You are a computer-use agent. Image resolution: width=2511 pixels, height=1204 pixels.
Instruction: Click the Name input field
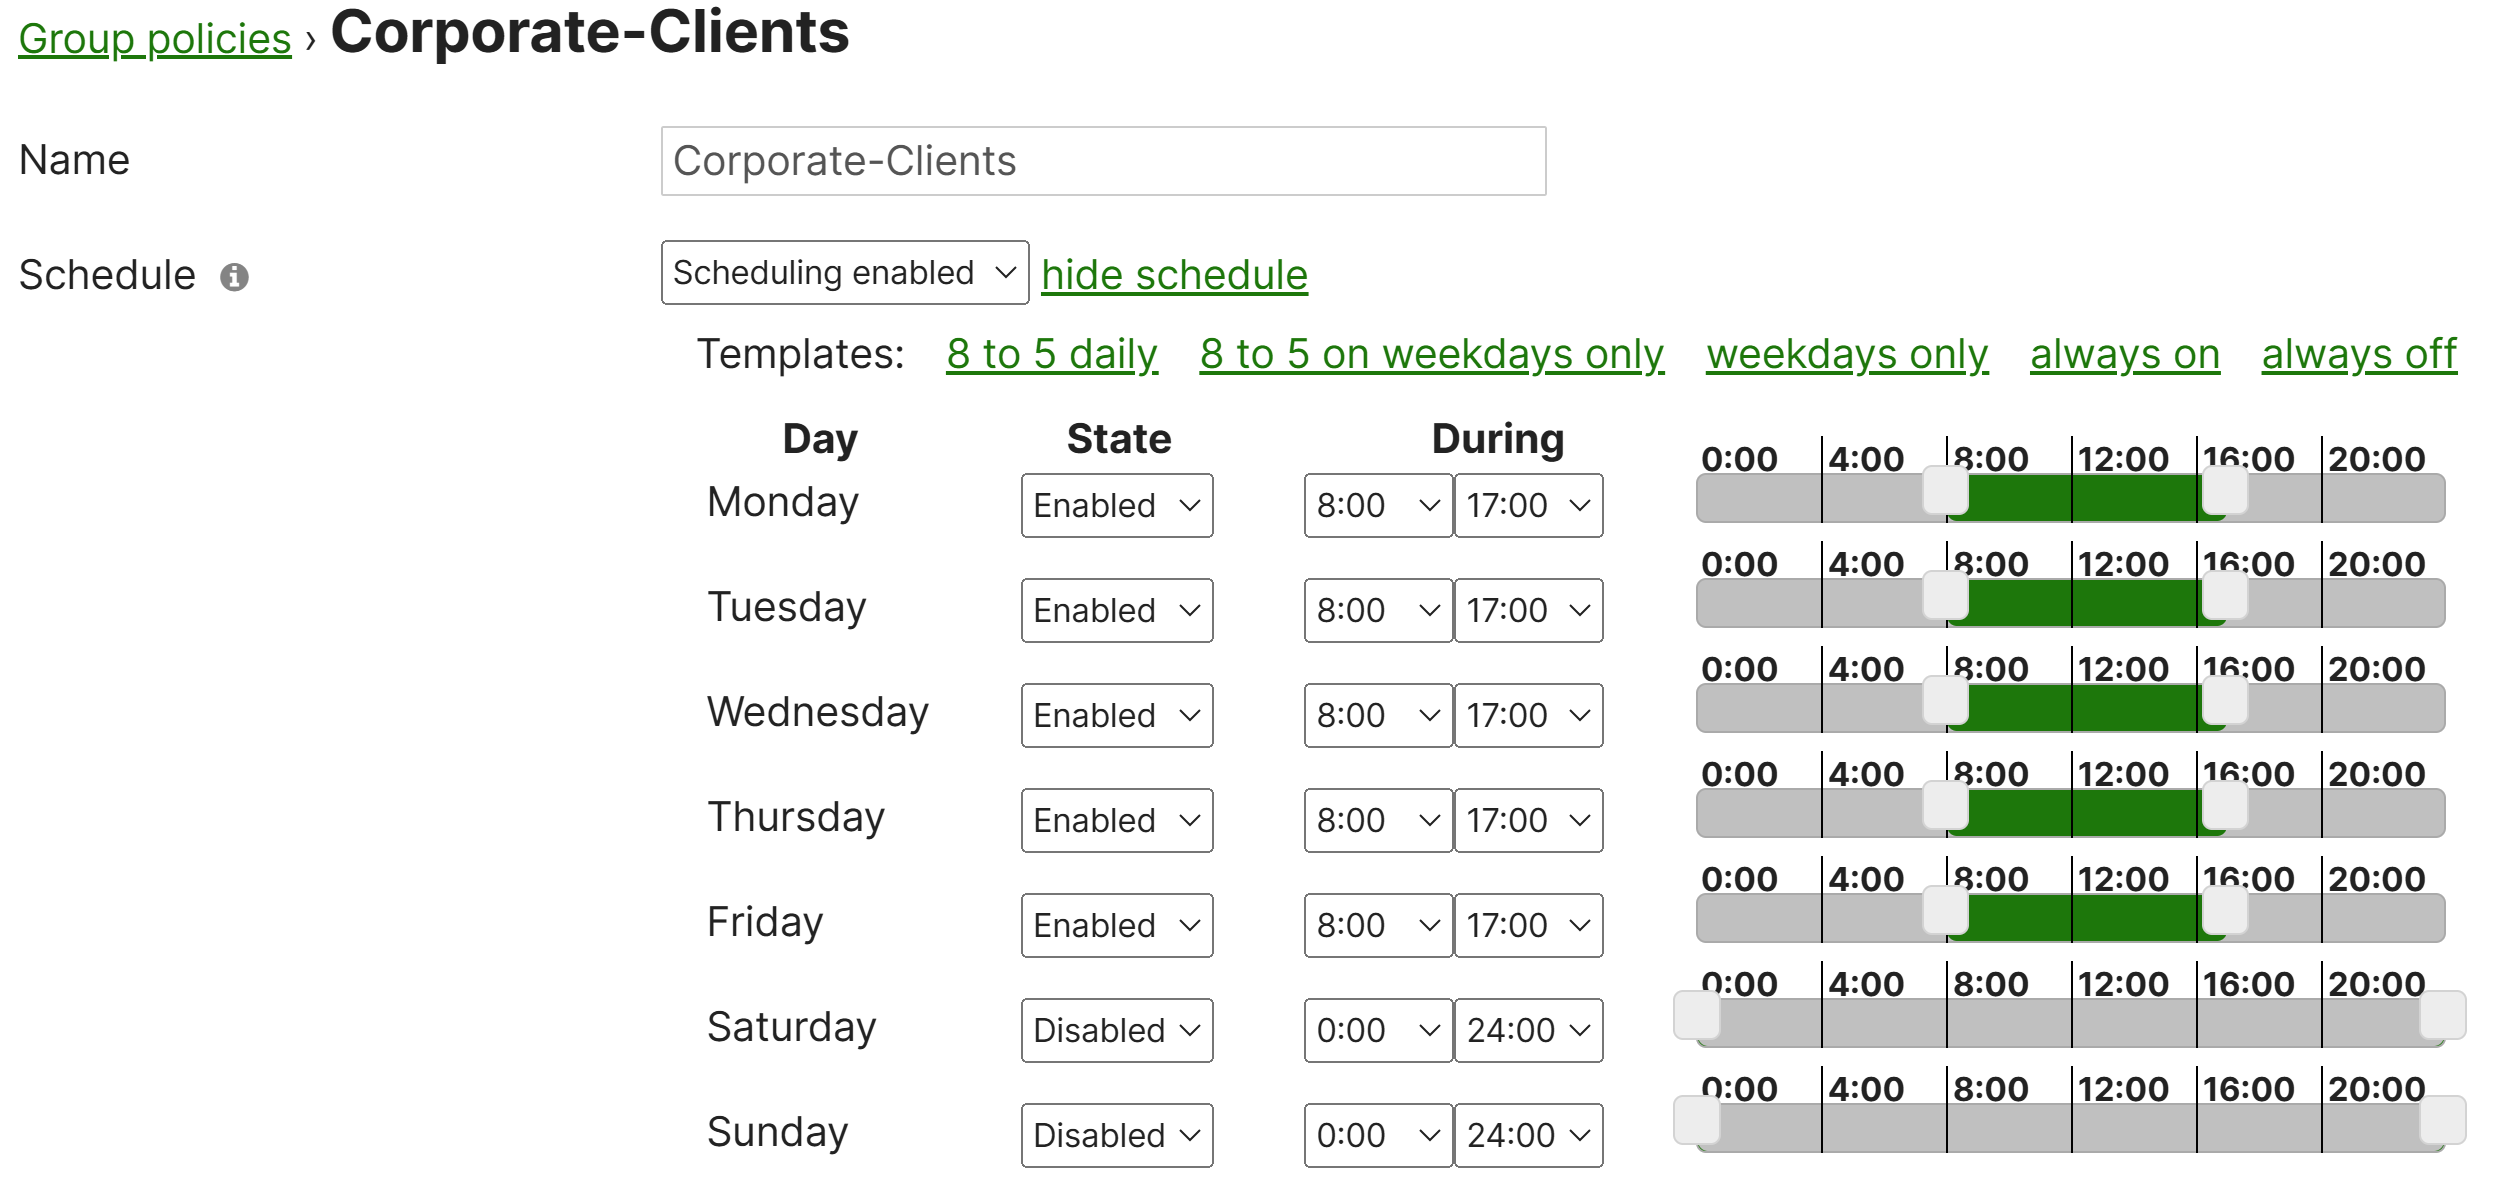click(x=1103, y=161)
